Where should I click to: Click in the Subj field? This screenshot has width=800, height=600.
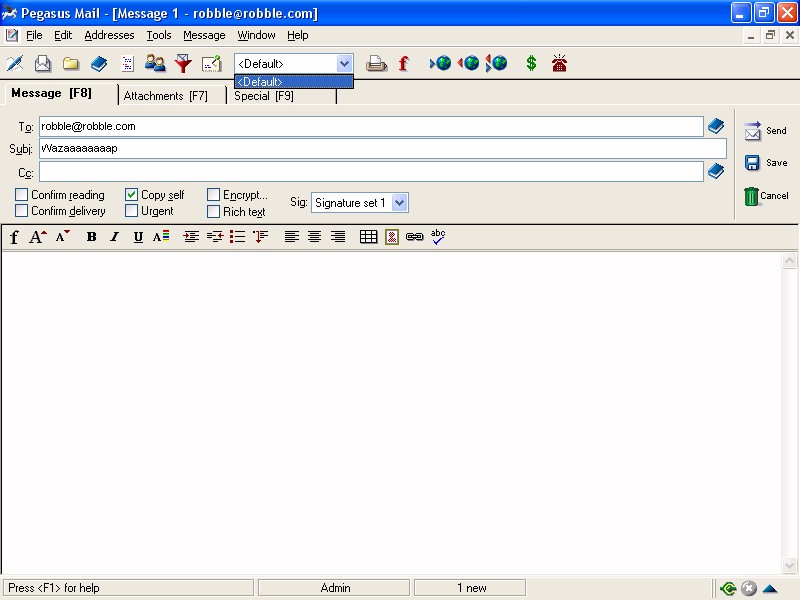(x=383, y=148)
